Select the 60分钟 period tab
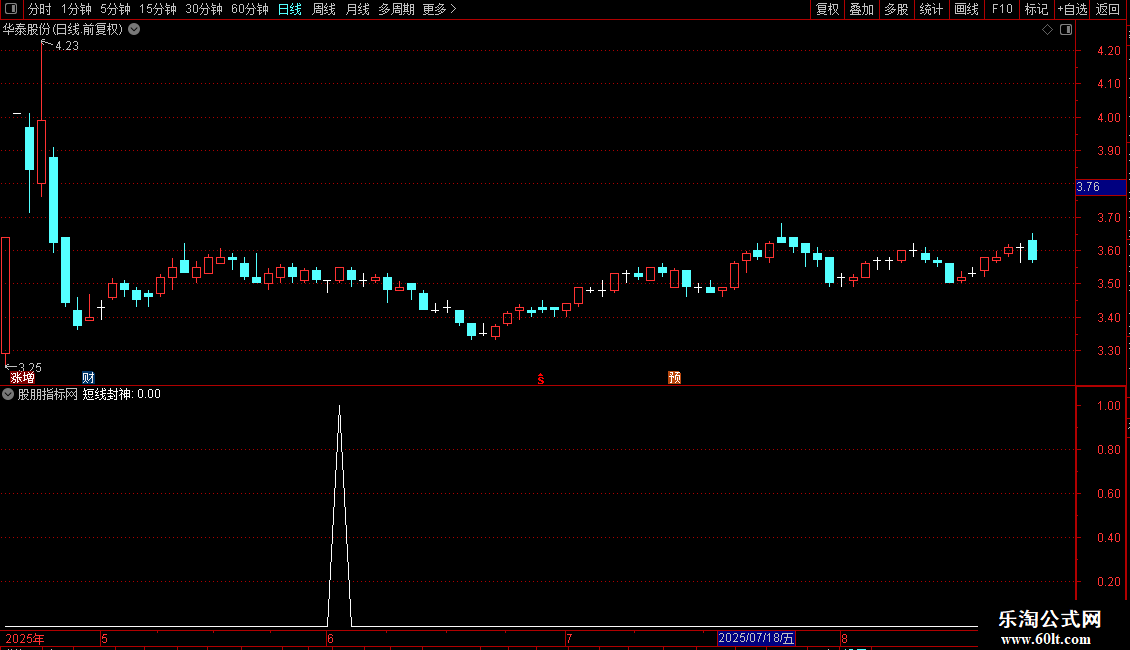 point(250,9)
